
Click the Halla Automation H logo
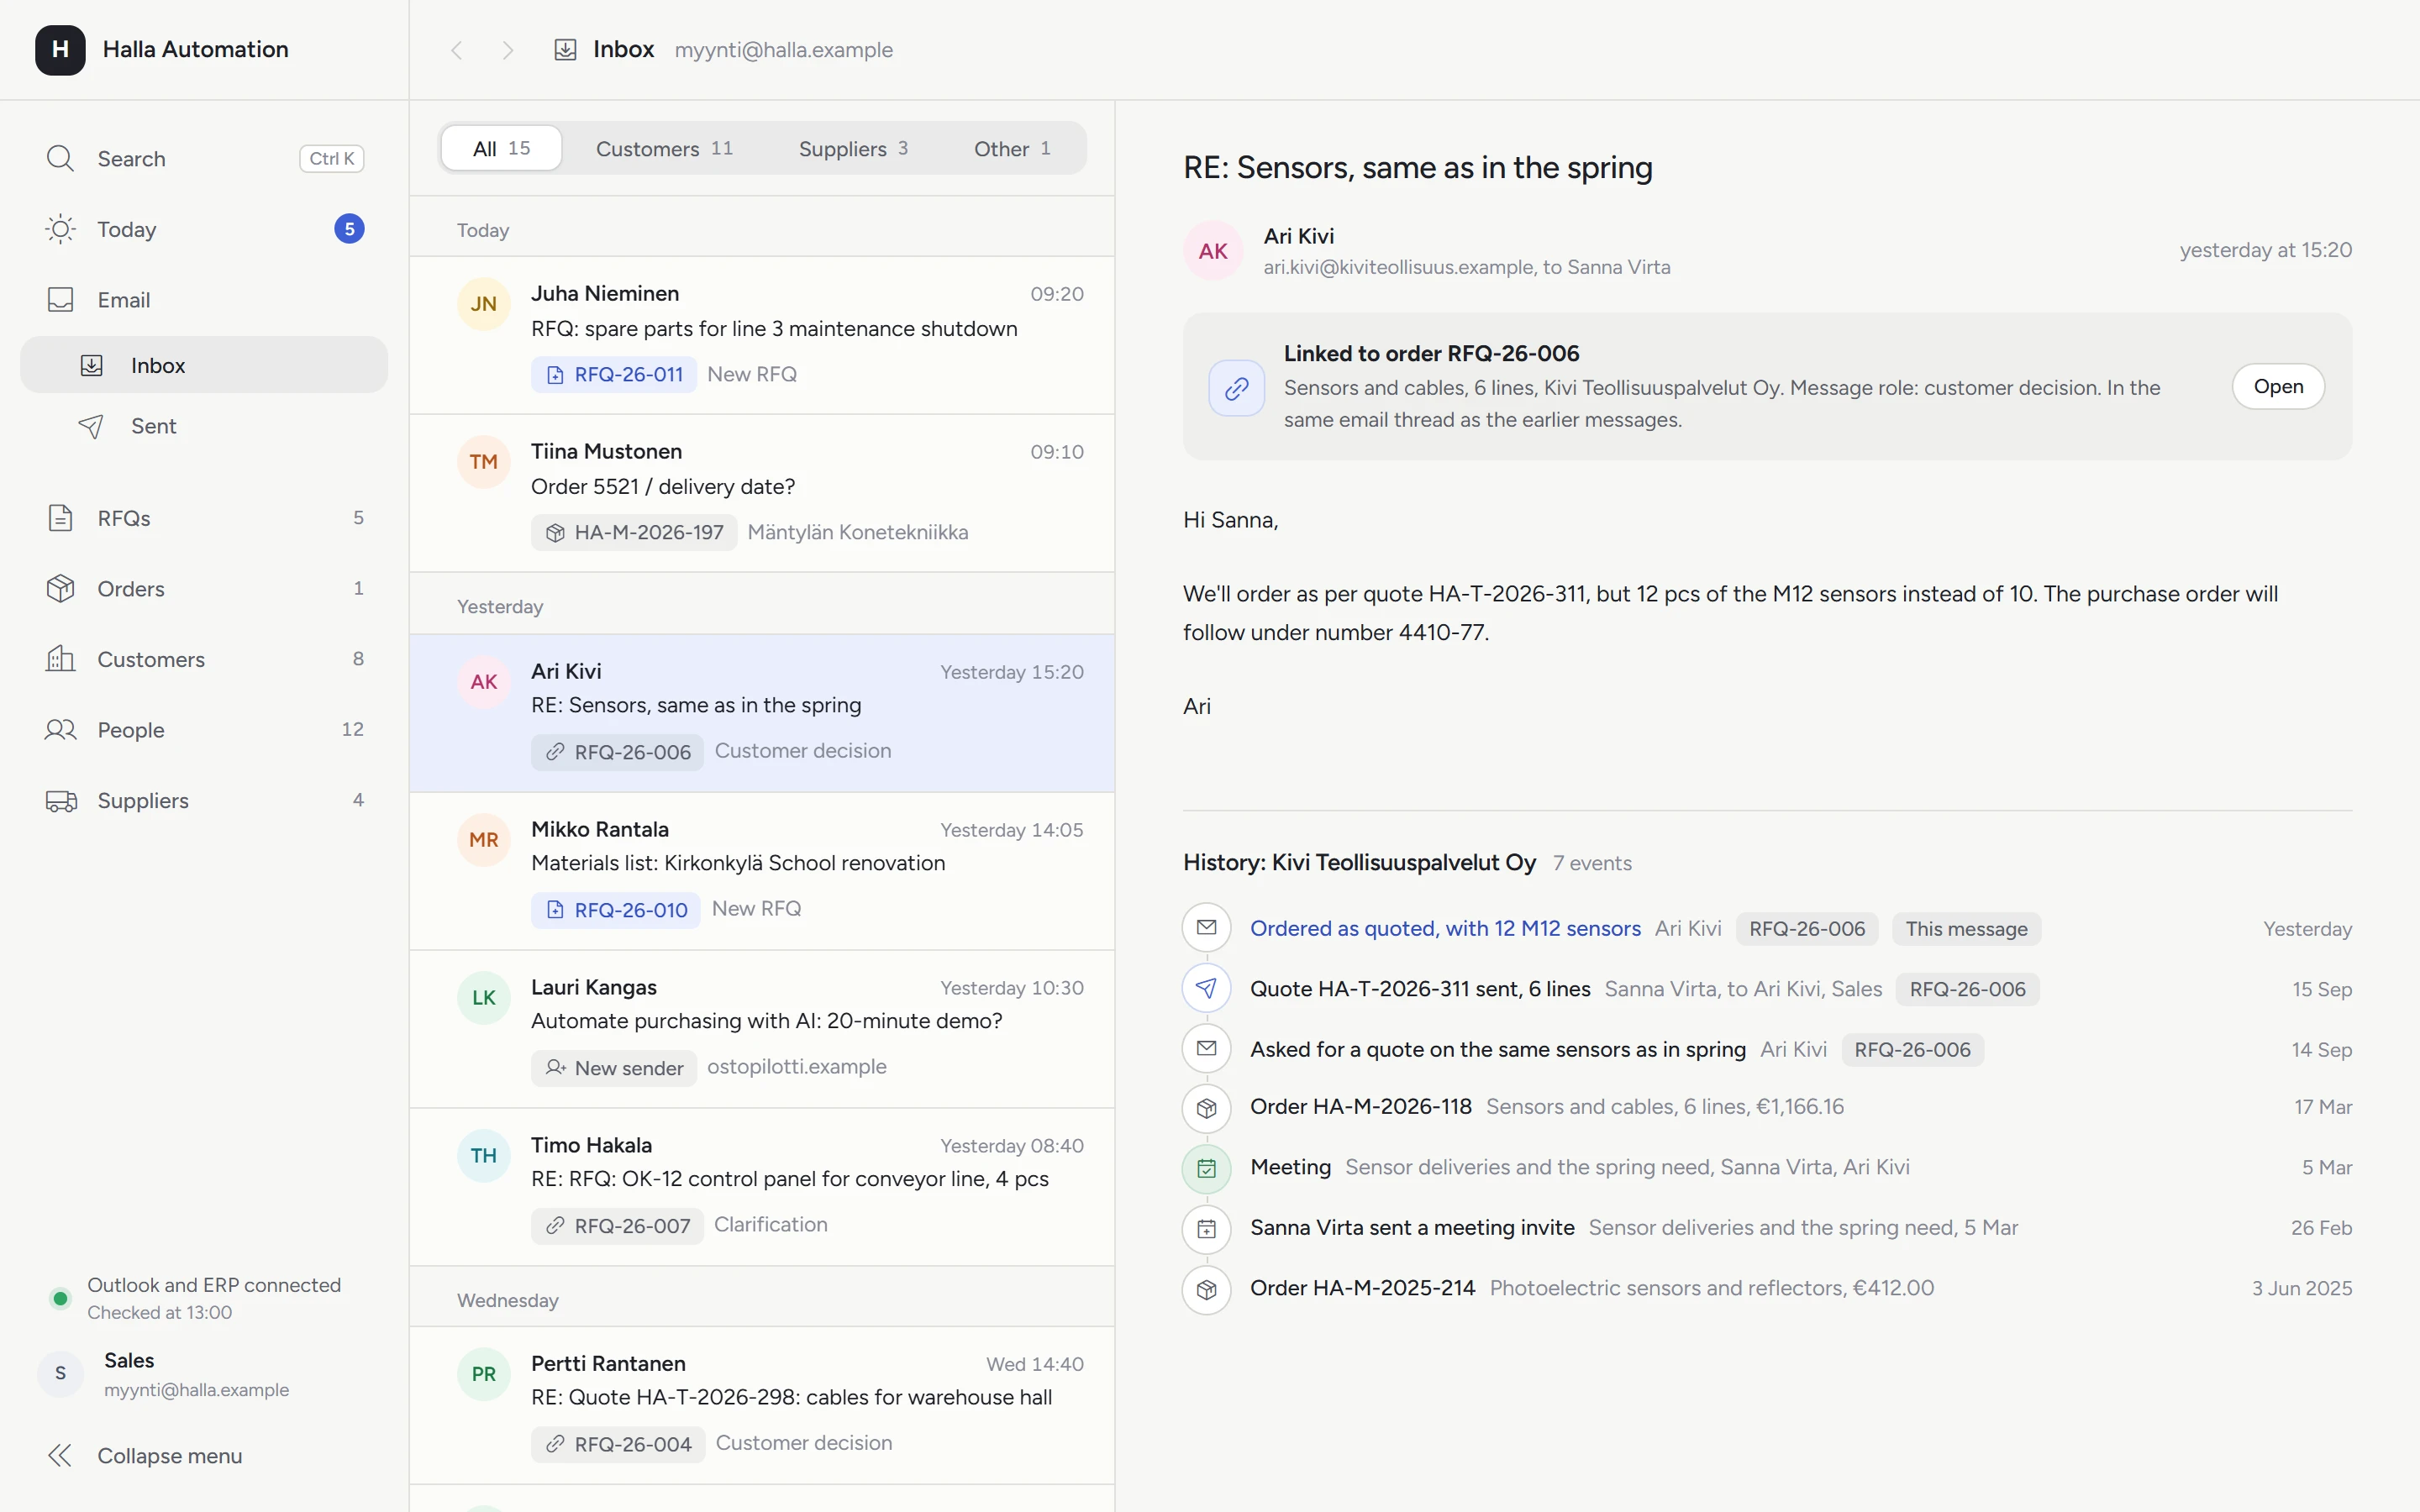(x=60, y=50)
